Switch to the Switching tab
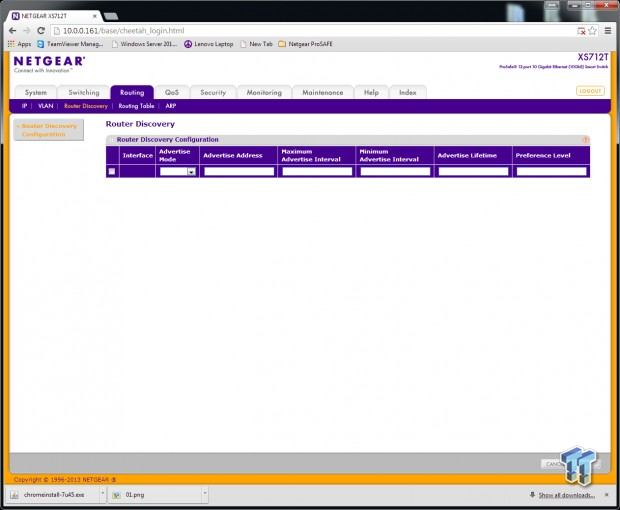This screenshot has height=510, width=620. [84, 92]
